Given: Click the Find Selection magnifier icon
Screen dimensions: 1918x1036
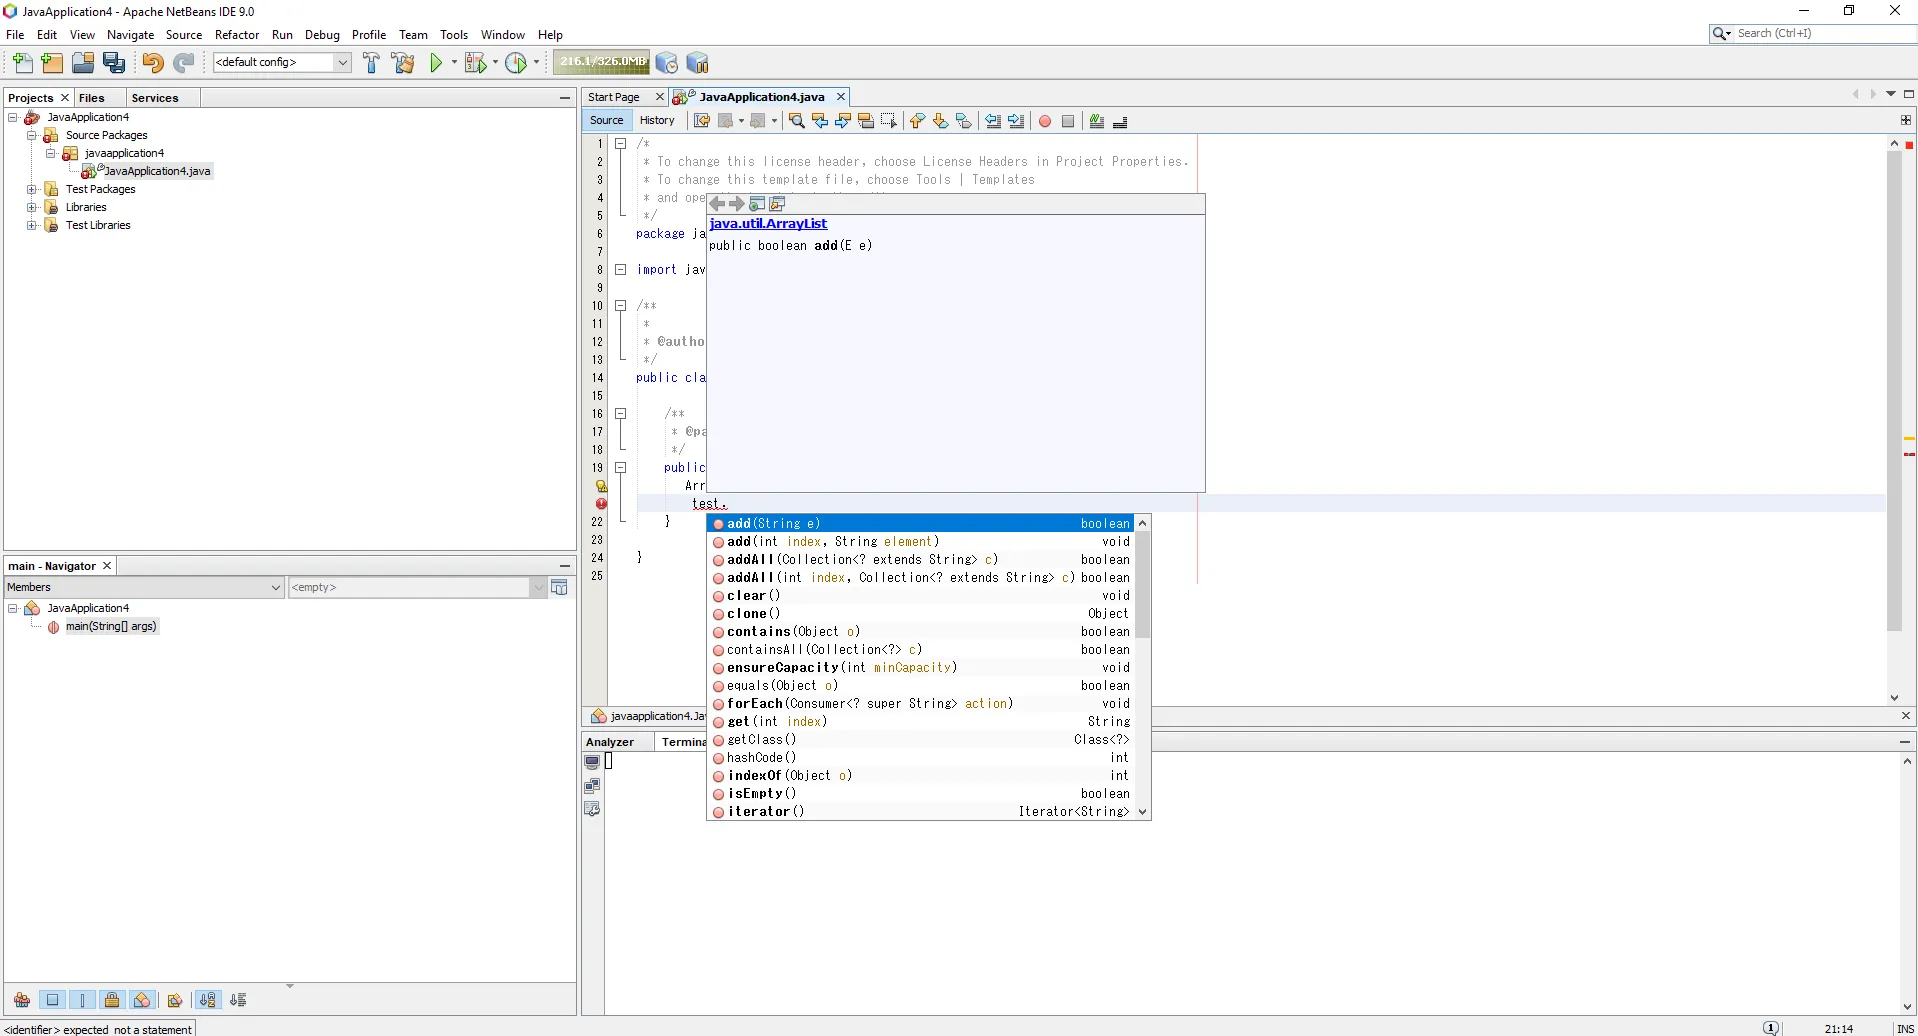Looking at the screenshot, I should coord(796,121).
